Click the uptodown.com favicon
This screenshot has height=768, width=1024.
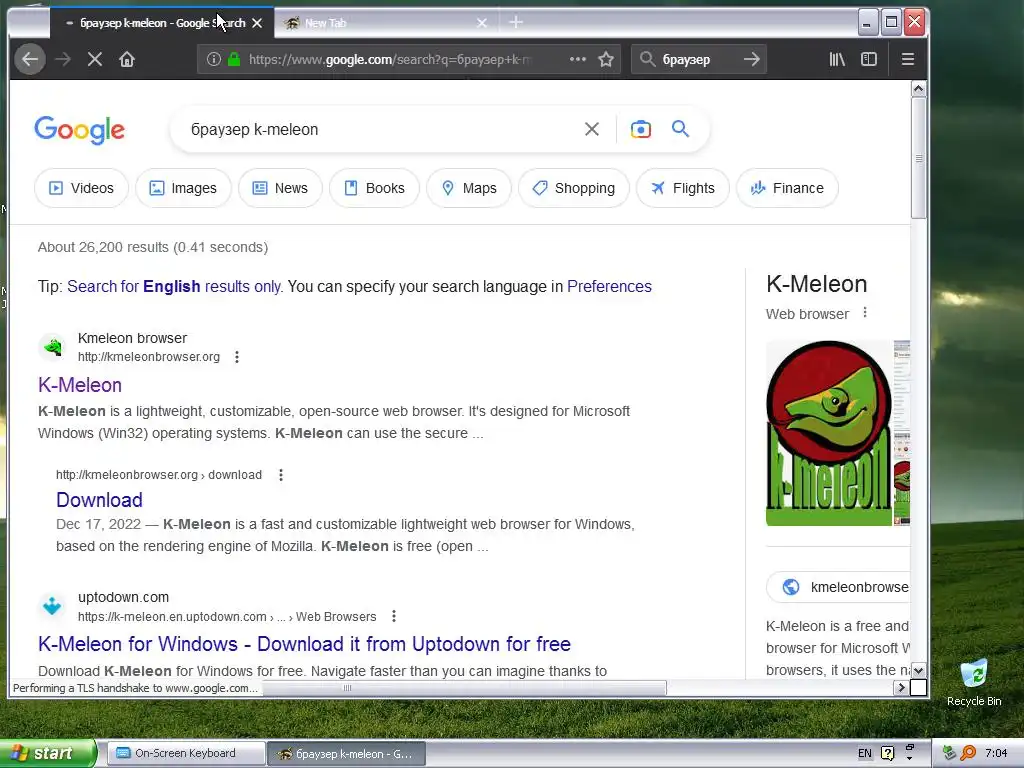point(52,605)
